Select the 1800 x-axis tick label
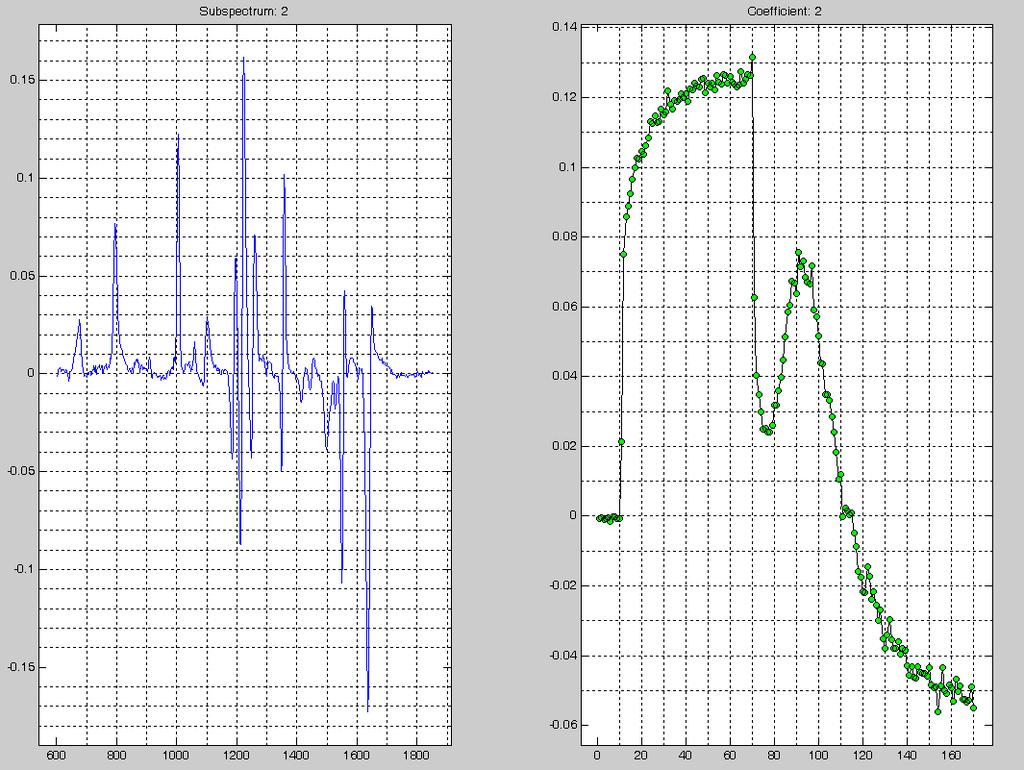Viewport: 1024px width, 770px height. pyautogui.click(x=417, y=755)
